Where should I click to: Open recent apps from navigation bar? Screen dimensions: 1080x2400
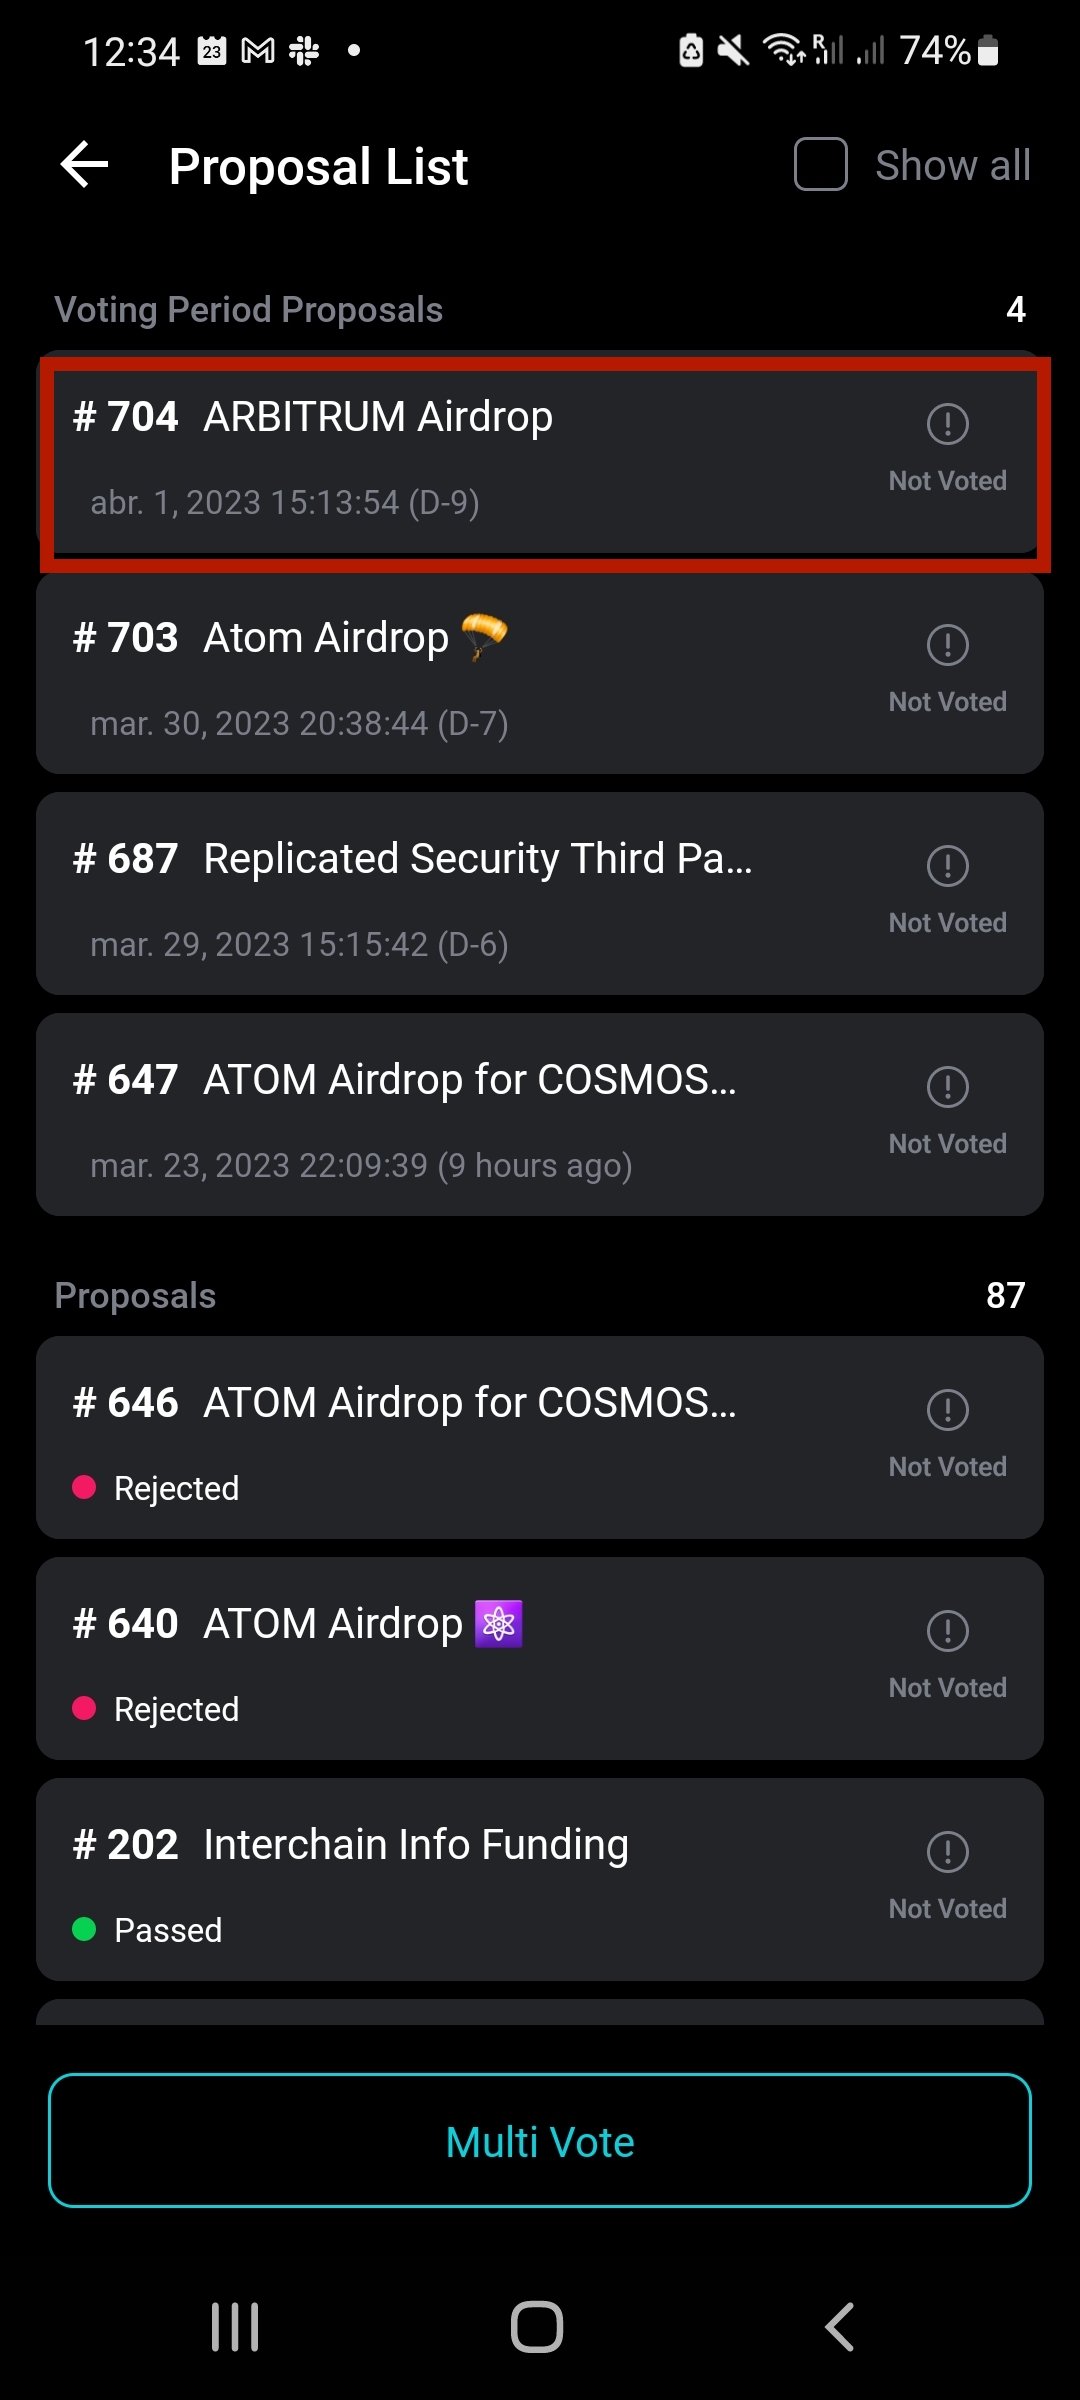(x=235, y=2327)
